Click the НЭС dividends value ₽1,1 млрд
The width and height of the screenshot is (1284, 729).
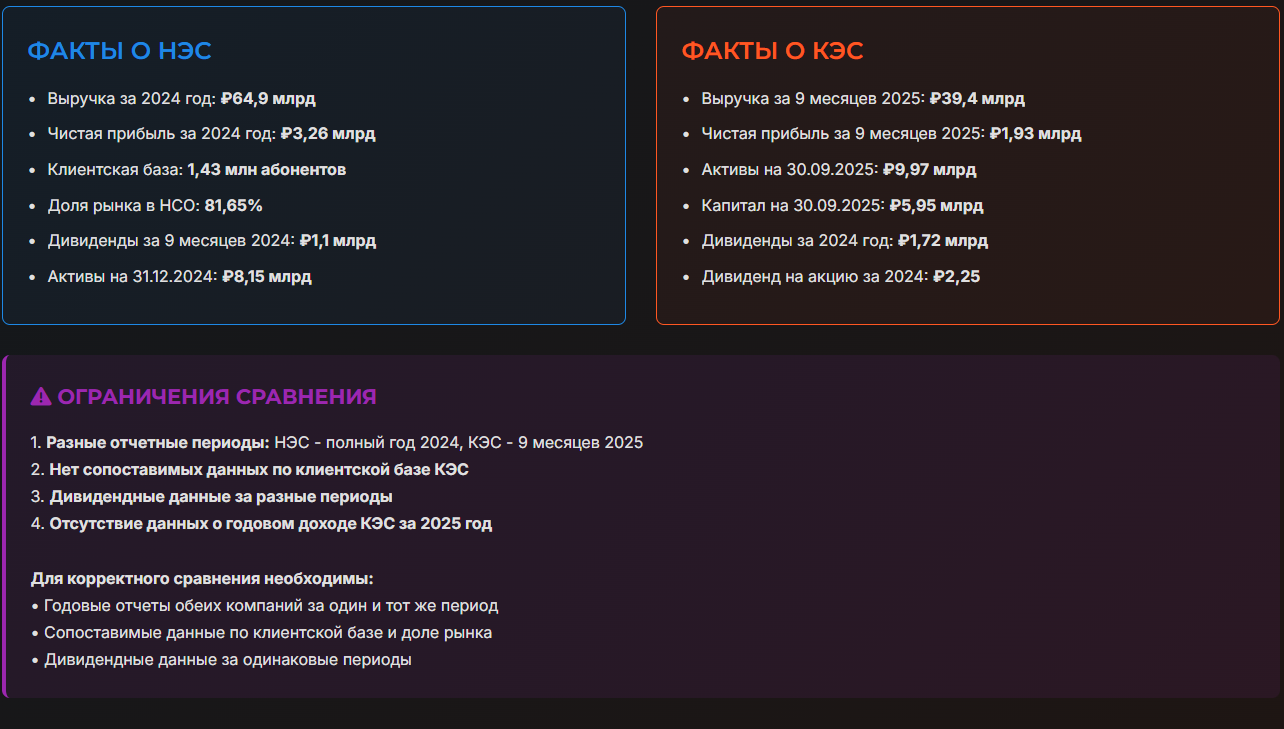(x=338, y=241)
